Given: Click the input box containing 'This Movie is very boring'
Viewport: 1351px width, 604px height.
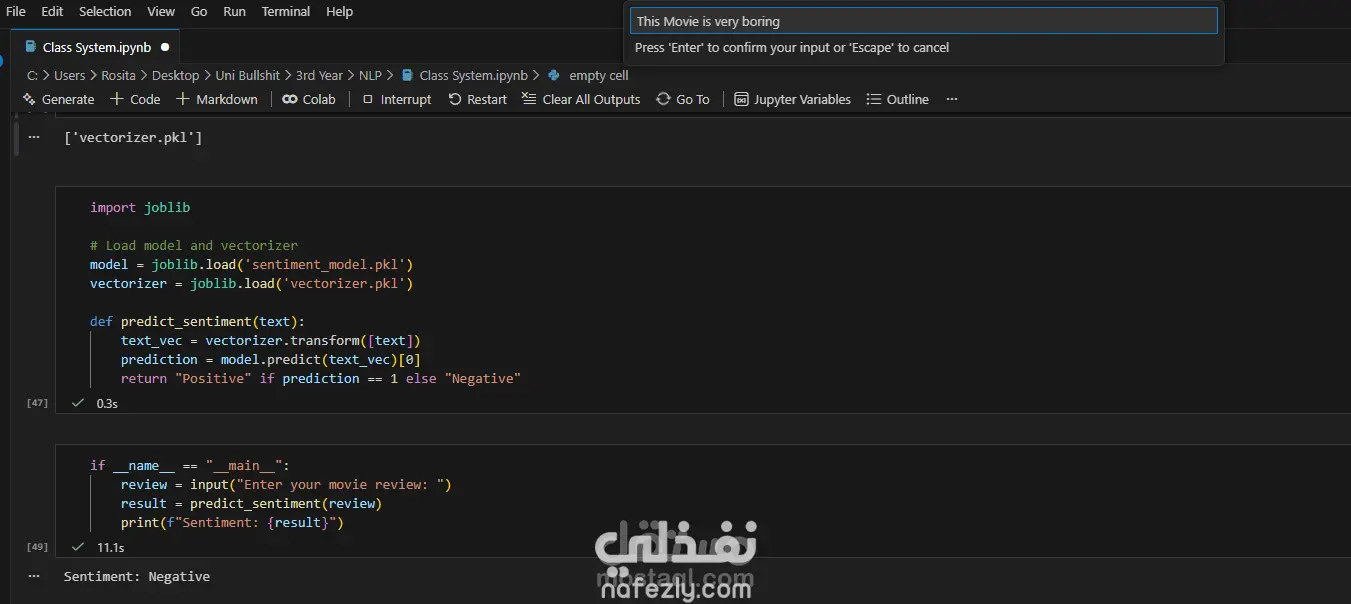Looking at the screenshot, I should (x=923, y=21).
